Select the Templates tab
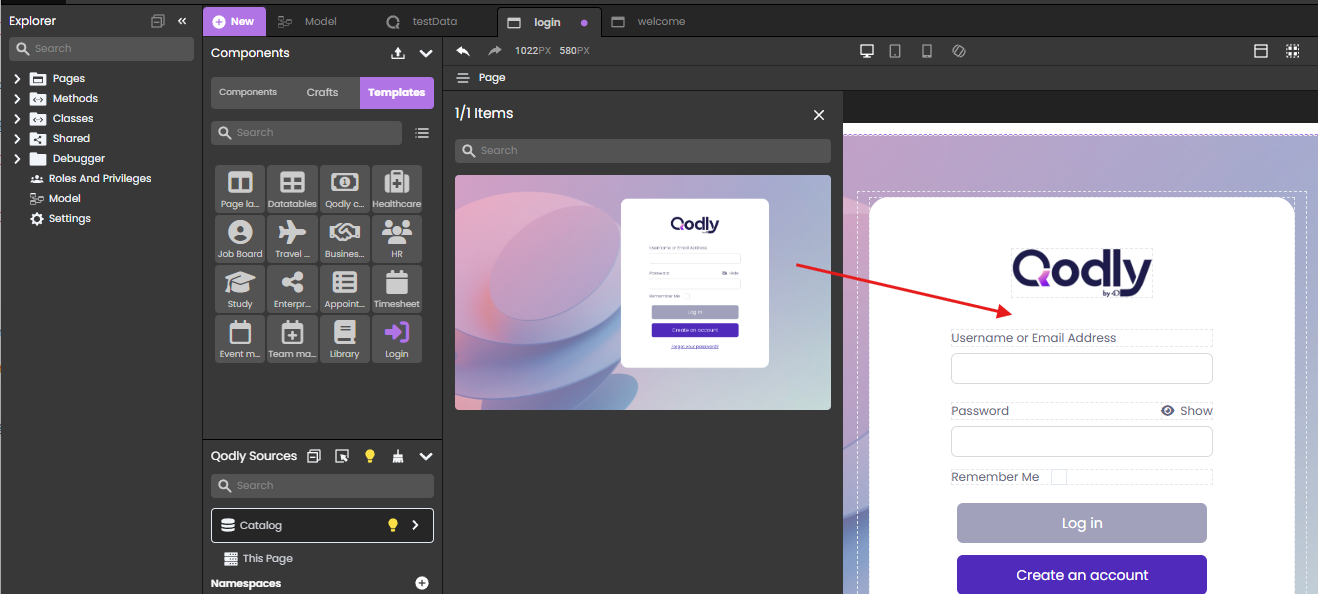The height and width of the screenshot is (594, 1318). click(x=397, y=92)
